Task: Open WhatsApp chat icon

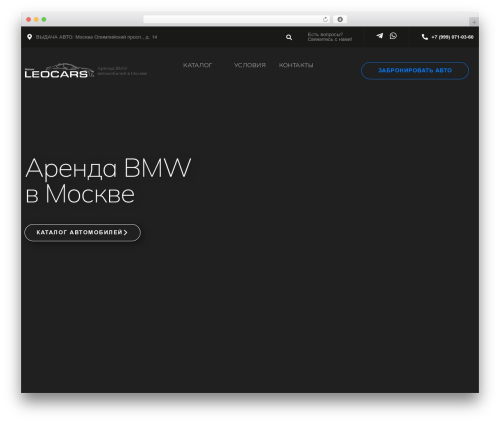Action: point(393,36)
